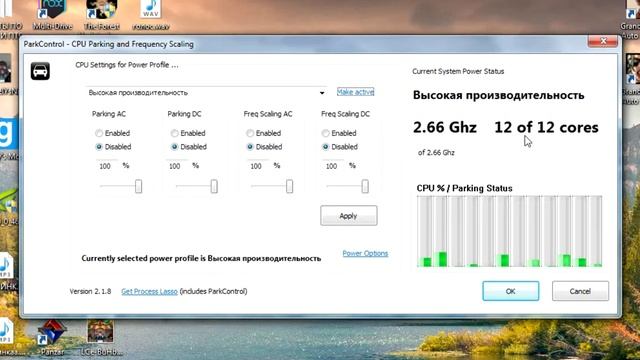Click the Parking AC percentage field
This screenshot has width=640, height=360.
pyautogui.click(x=107, y=166)
